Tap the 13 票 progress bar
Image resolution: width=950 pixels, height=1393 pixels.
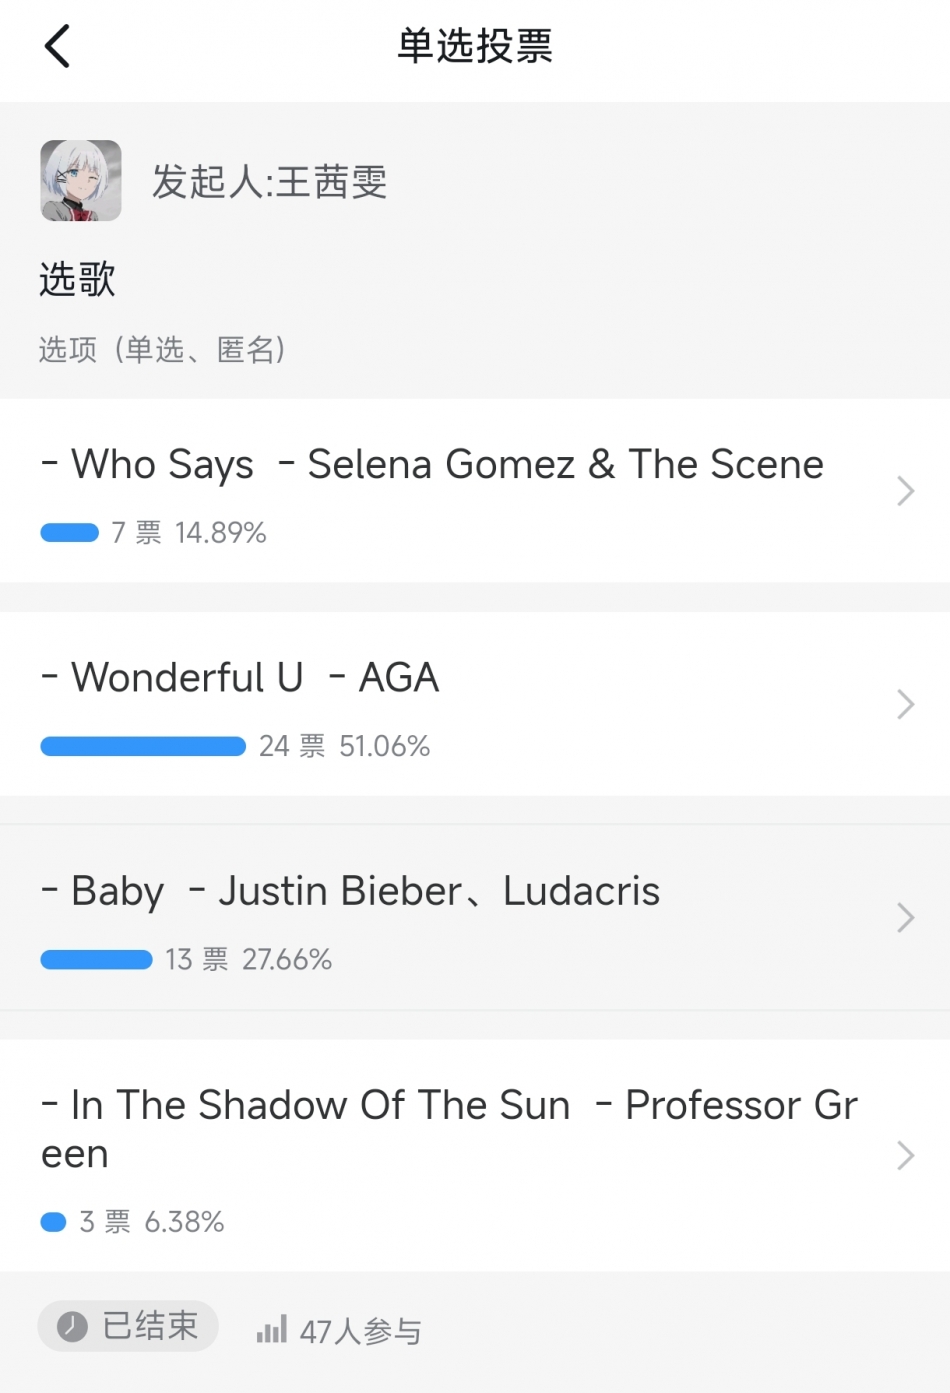pyautogui.click(x=96, y=960)
